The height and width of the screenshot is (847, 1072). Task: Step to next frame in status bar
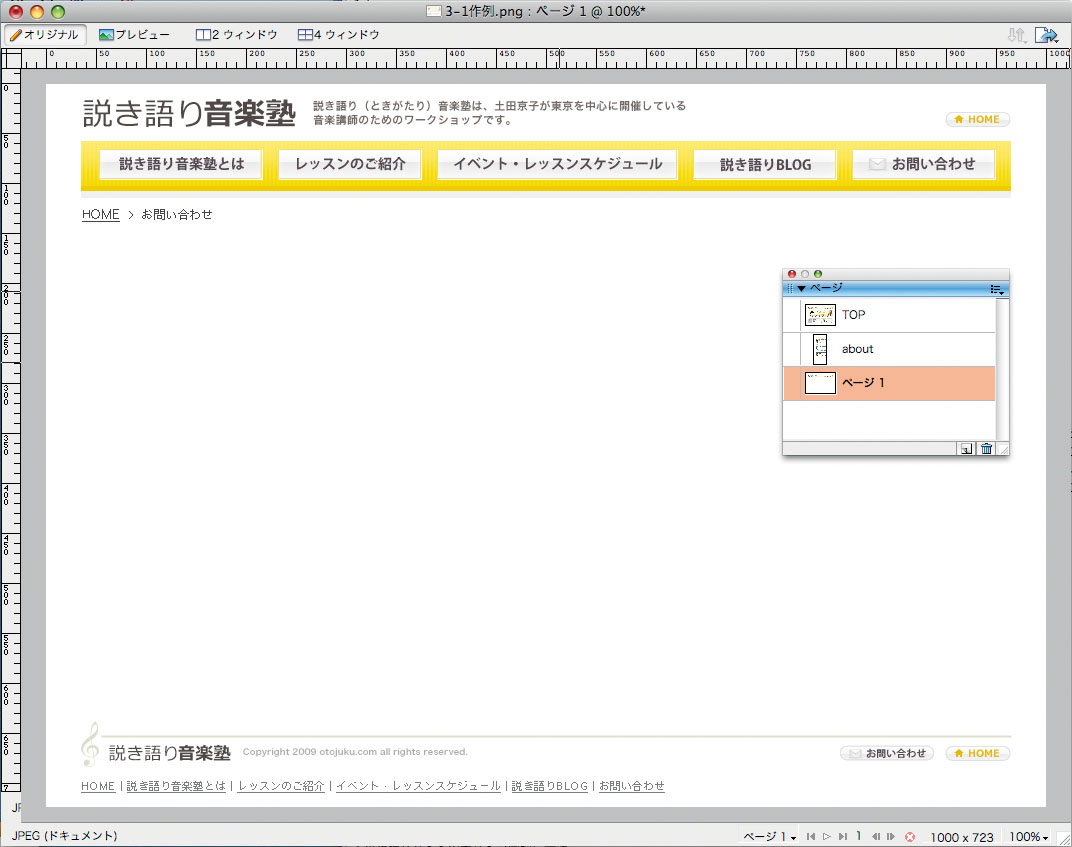tap(890, 837)
